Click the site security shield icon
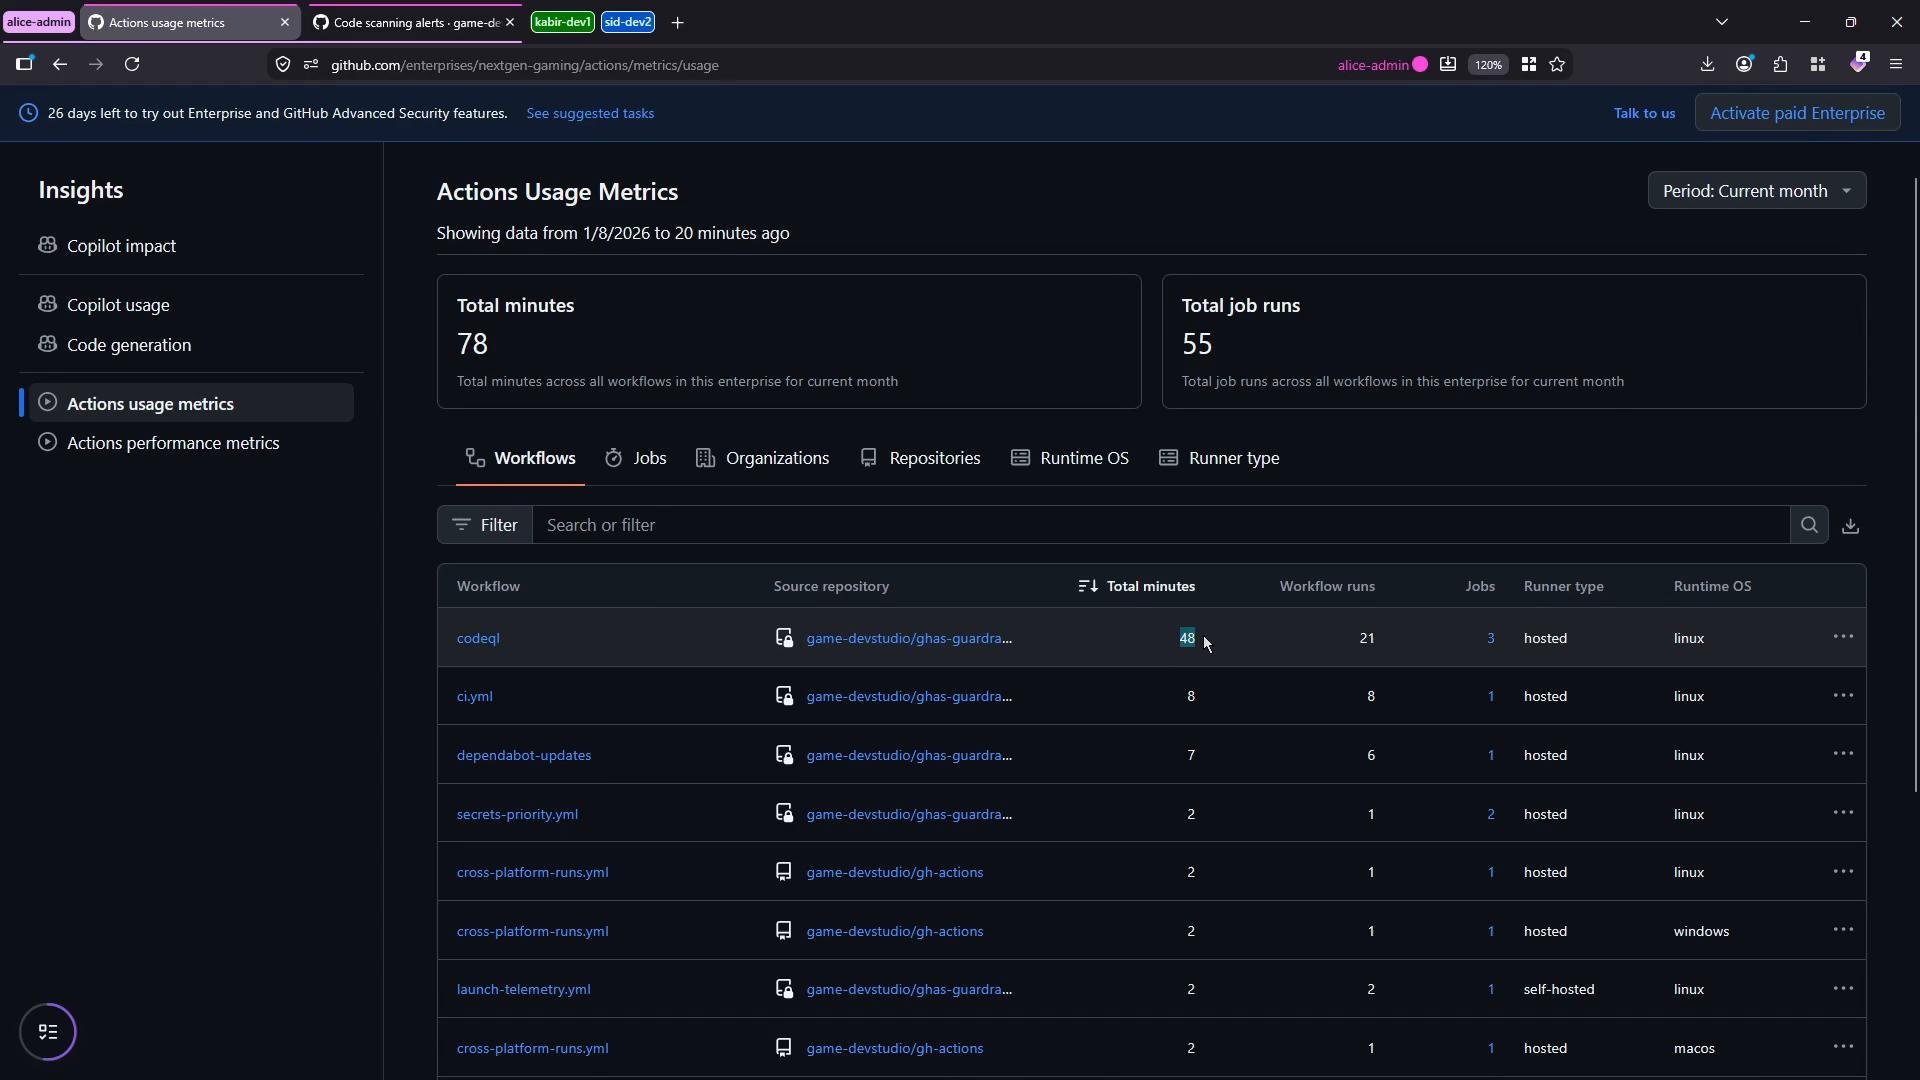The height and width of the screenshot is (1080, 1920). 283,65
